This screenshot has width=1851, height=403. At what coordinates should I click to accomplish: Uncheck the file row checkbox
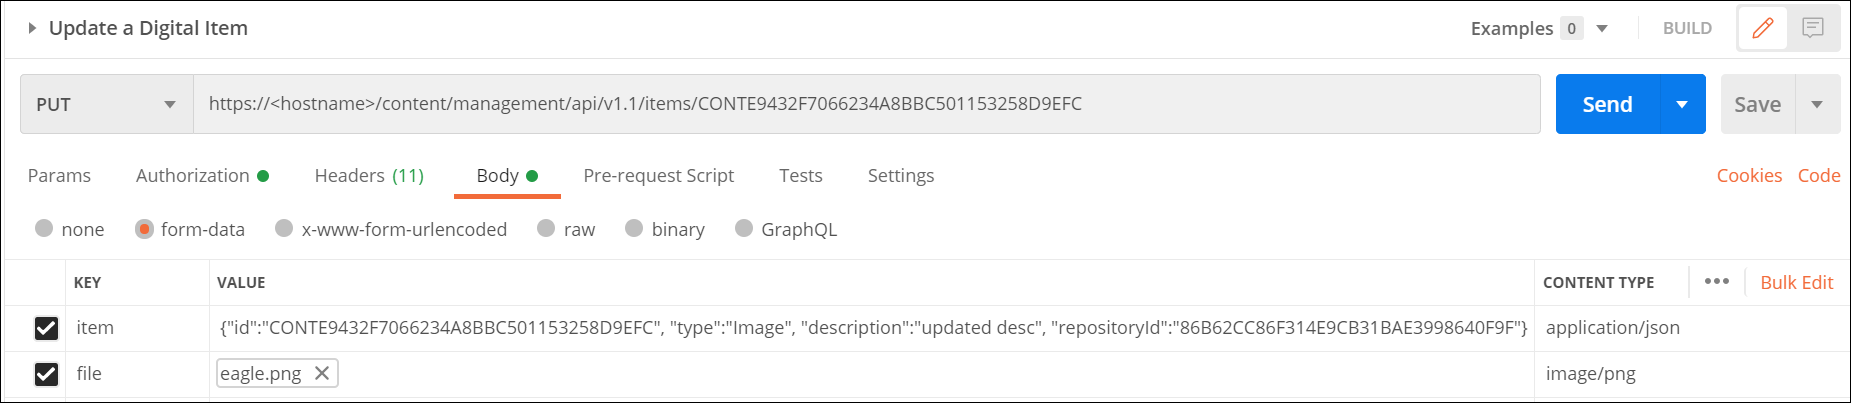coord(46,374)
